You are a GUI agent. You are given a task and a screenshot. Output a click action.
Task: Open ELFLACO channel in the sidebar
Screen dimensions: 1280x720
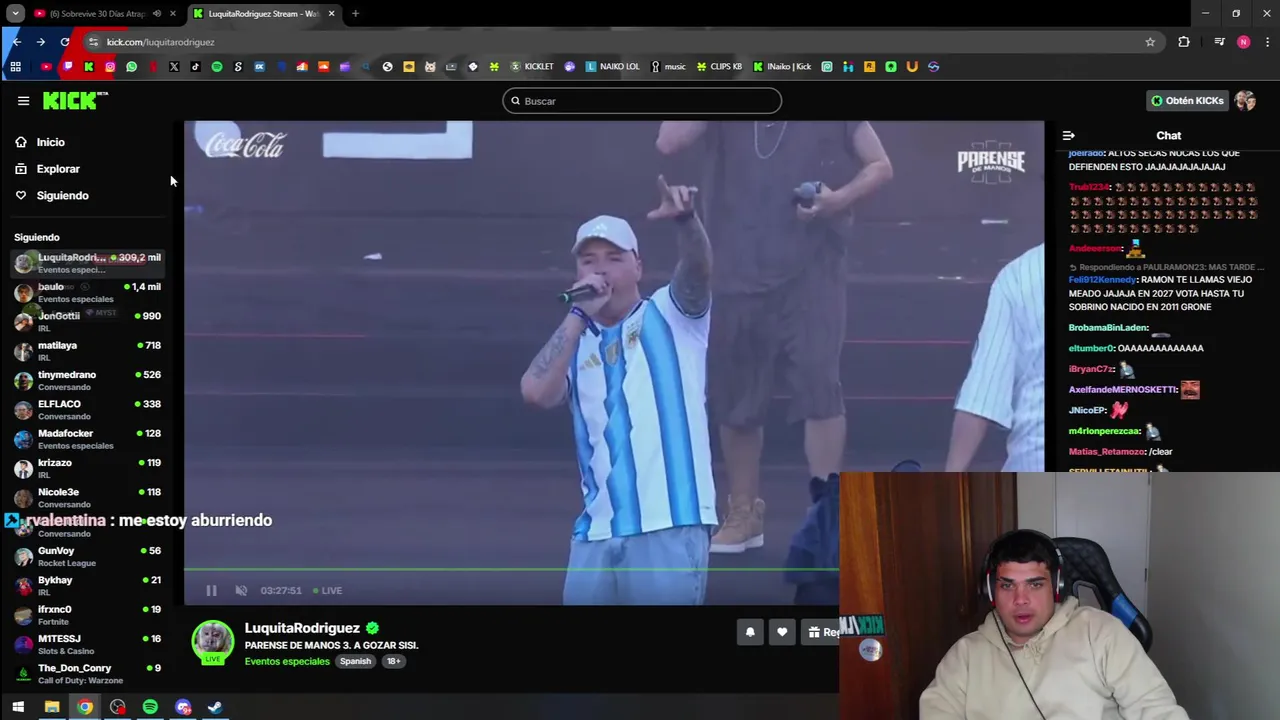click(x=88, y=409)
